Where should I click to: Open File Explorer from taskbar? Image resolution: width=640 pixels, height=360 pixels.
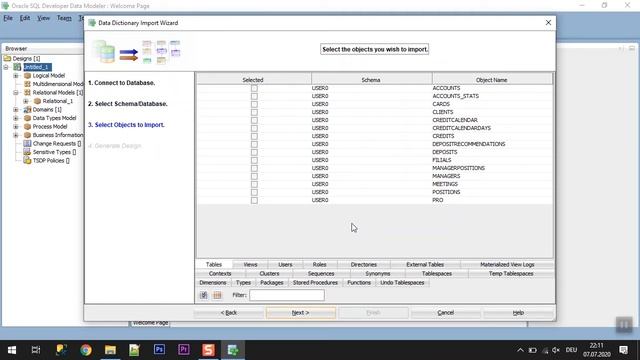point(110,350)
